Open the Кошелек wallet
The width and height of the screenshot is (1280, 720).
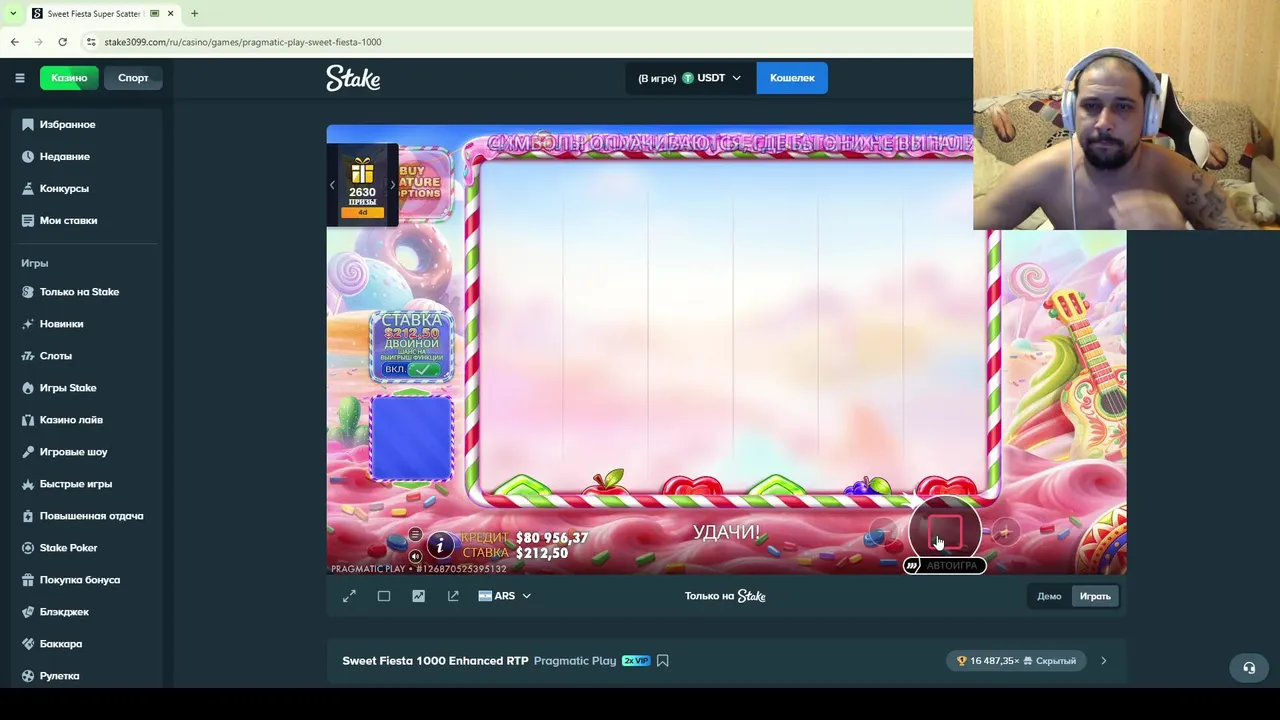pyautogui.click(x=792, y=78)
